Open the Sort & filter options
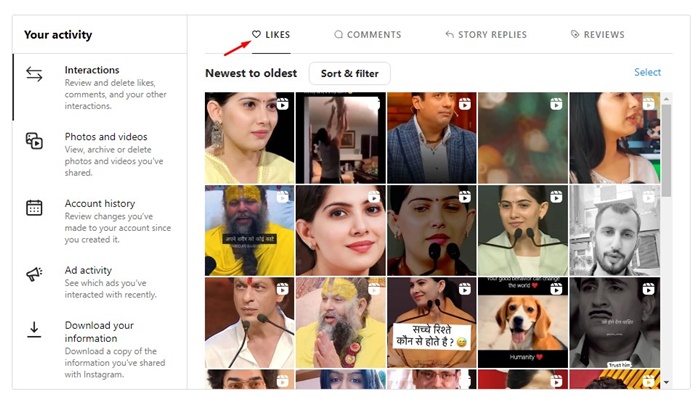 pyautogui.click(x=350, y=74)
